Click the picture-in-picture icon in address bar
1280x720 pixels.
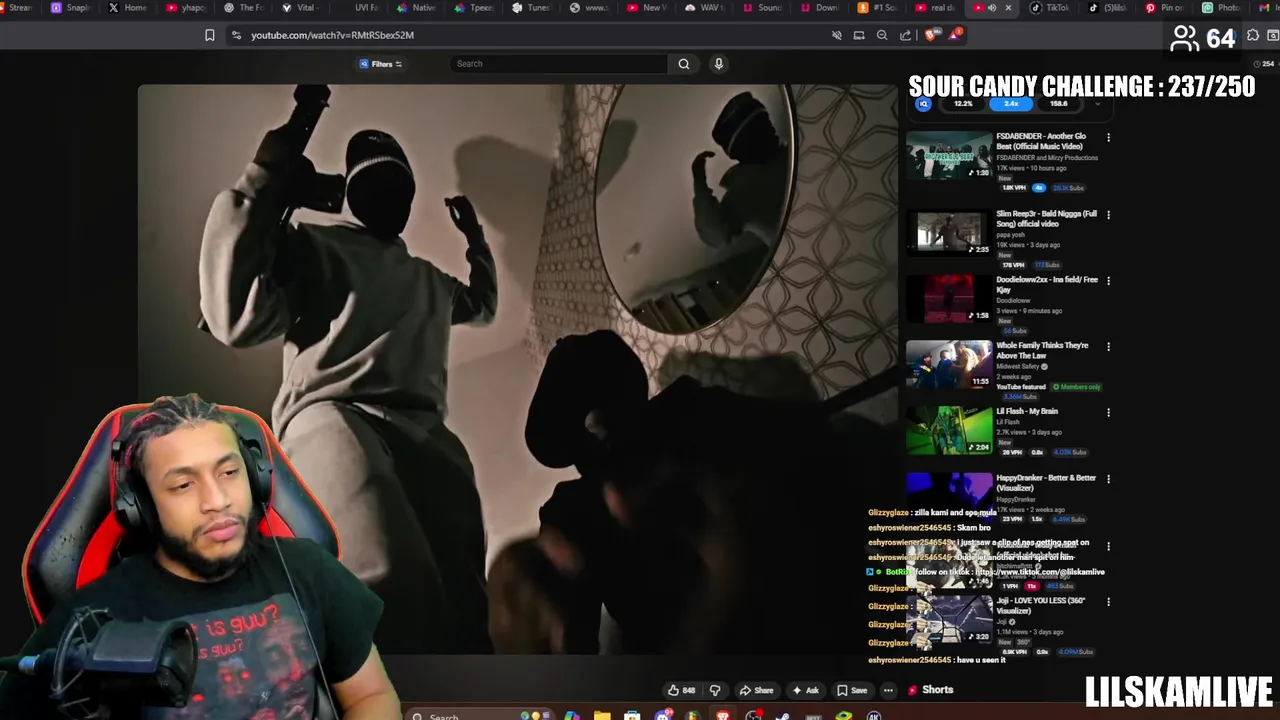pos(859,35)
